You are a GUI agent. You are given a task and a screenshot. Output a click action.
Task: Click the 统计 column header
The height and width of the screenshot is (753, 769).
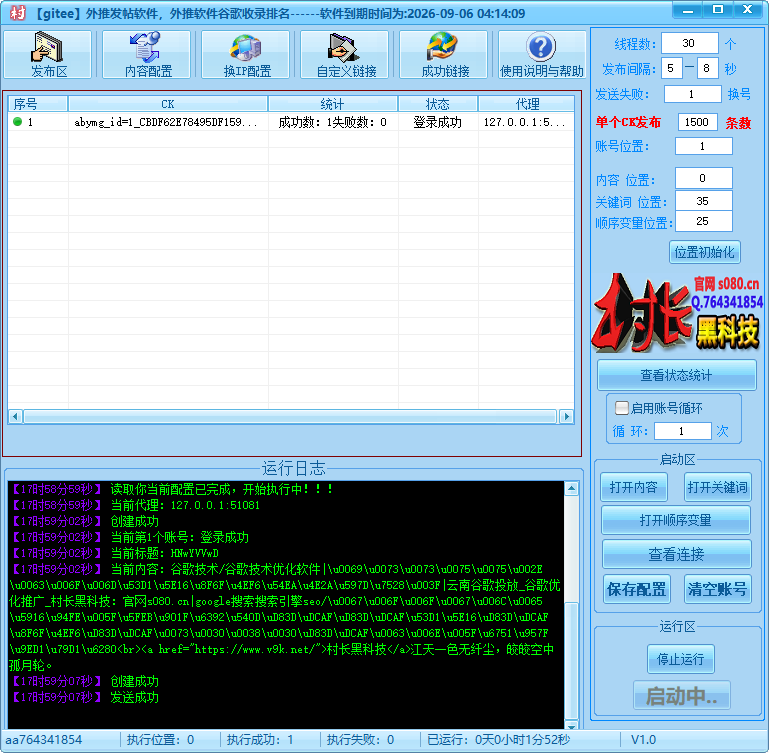click(x=333, y=104)
